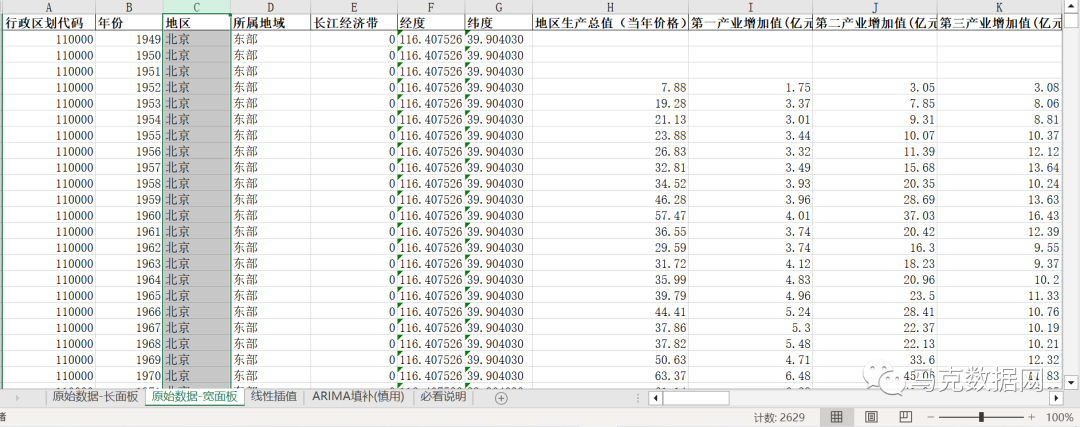Click the 计数: 2629 status bar entry
The width and height of the screenshot is (1080, 427).
pyautogui.click(x=780, y=417)
